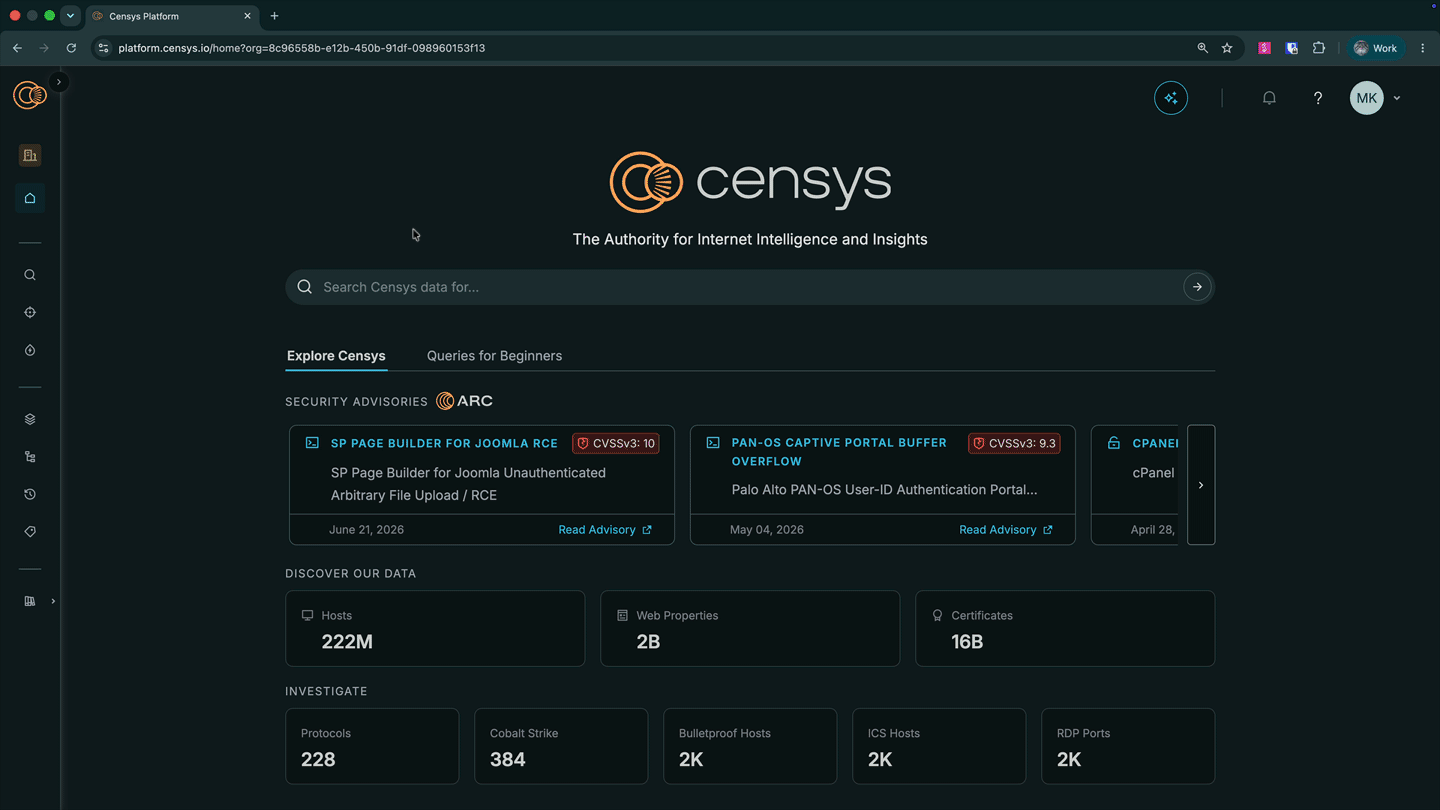The width and height of the screenshot is (1440, 810).
Task: Click the search data input field
Action: 750,287
